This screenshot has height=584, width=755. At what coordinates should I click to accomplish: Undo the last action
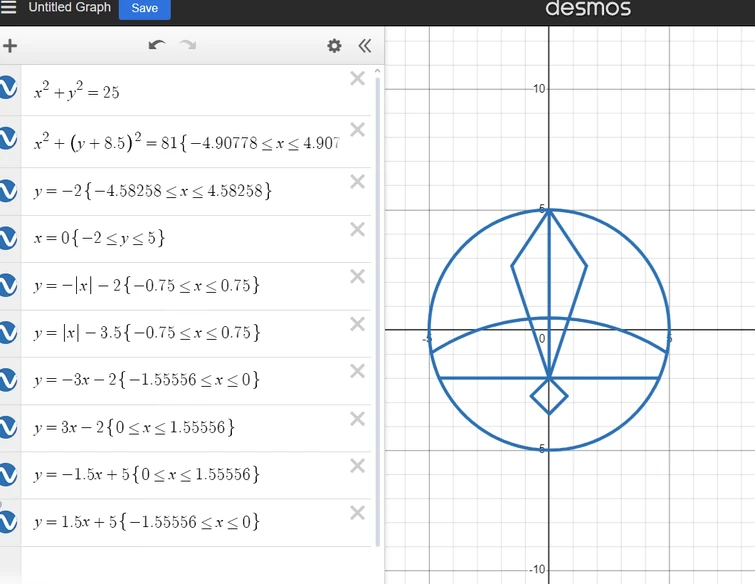click(x=157, y=45)
